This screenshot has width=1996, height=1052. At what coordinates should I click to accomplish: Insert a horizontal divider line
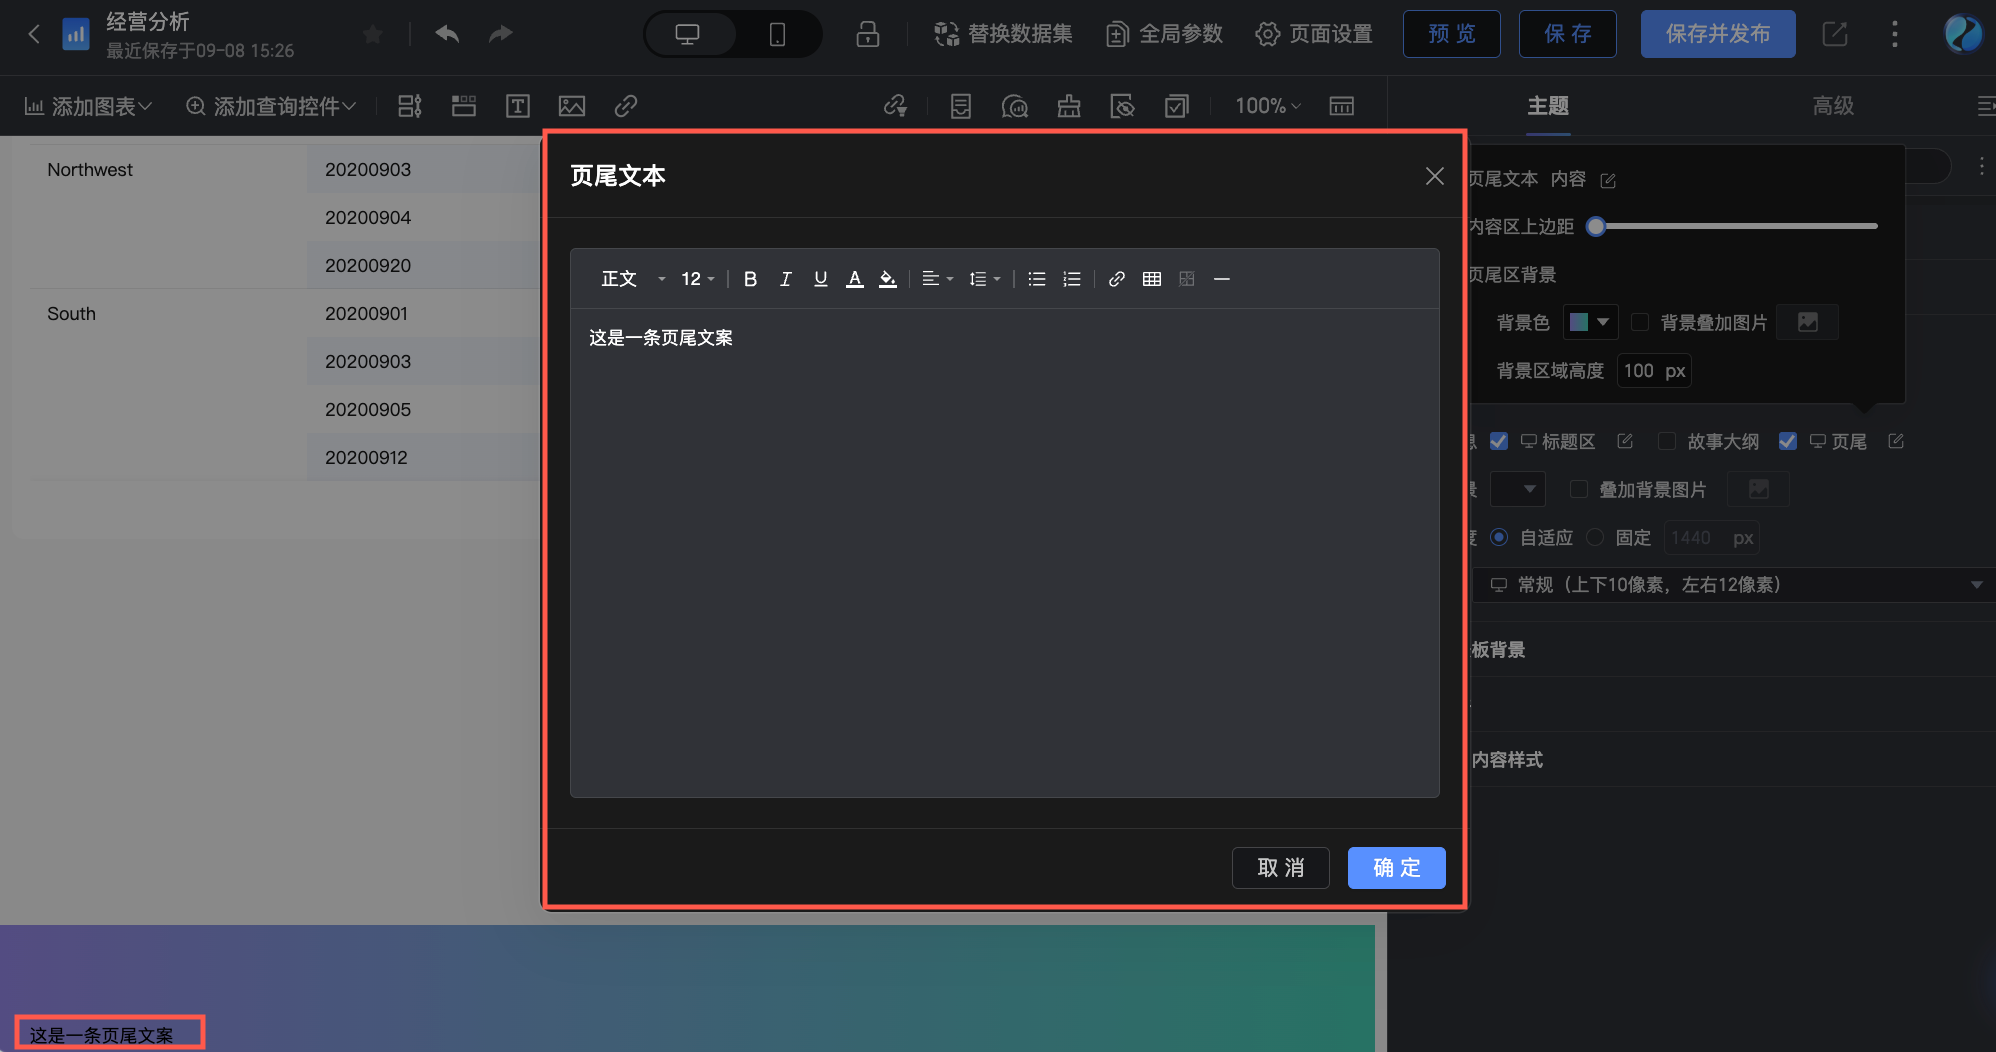(x=1221, y=278)
